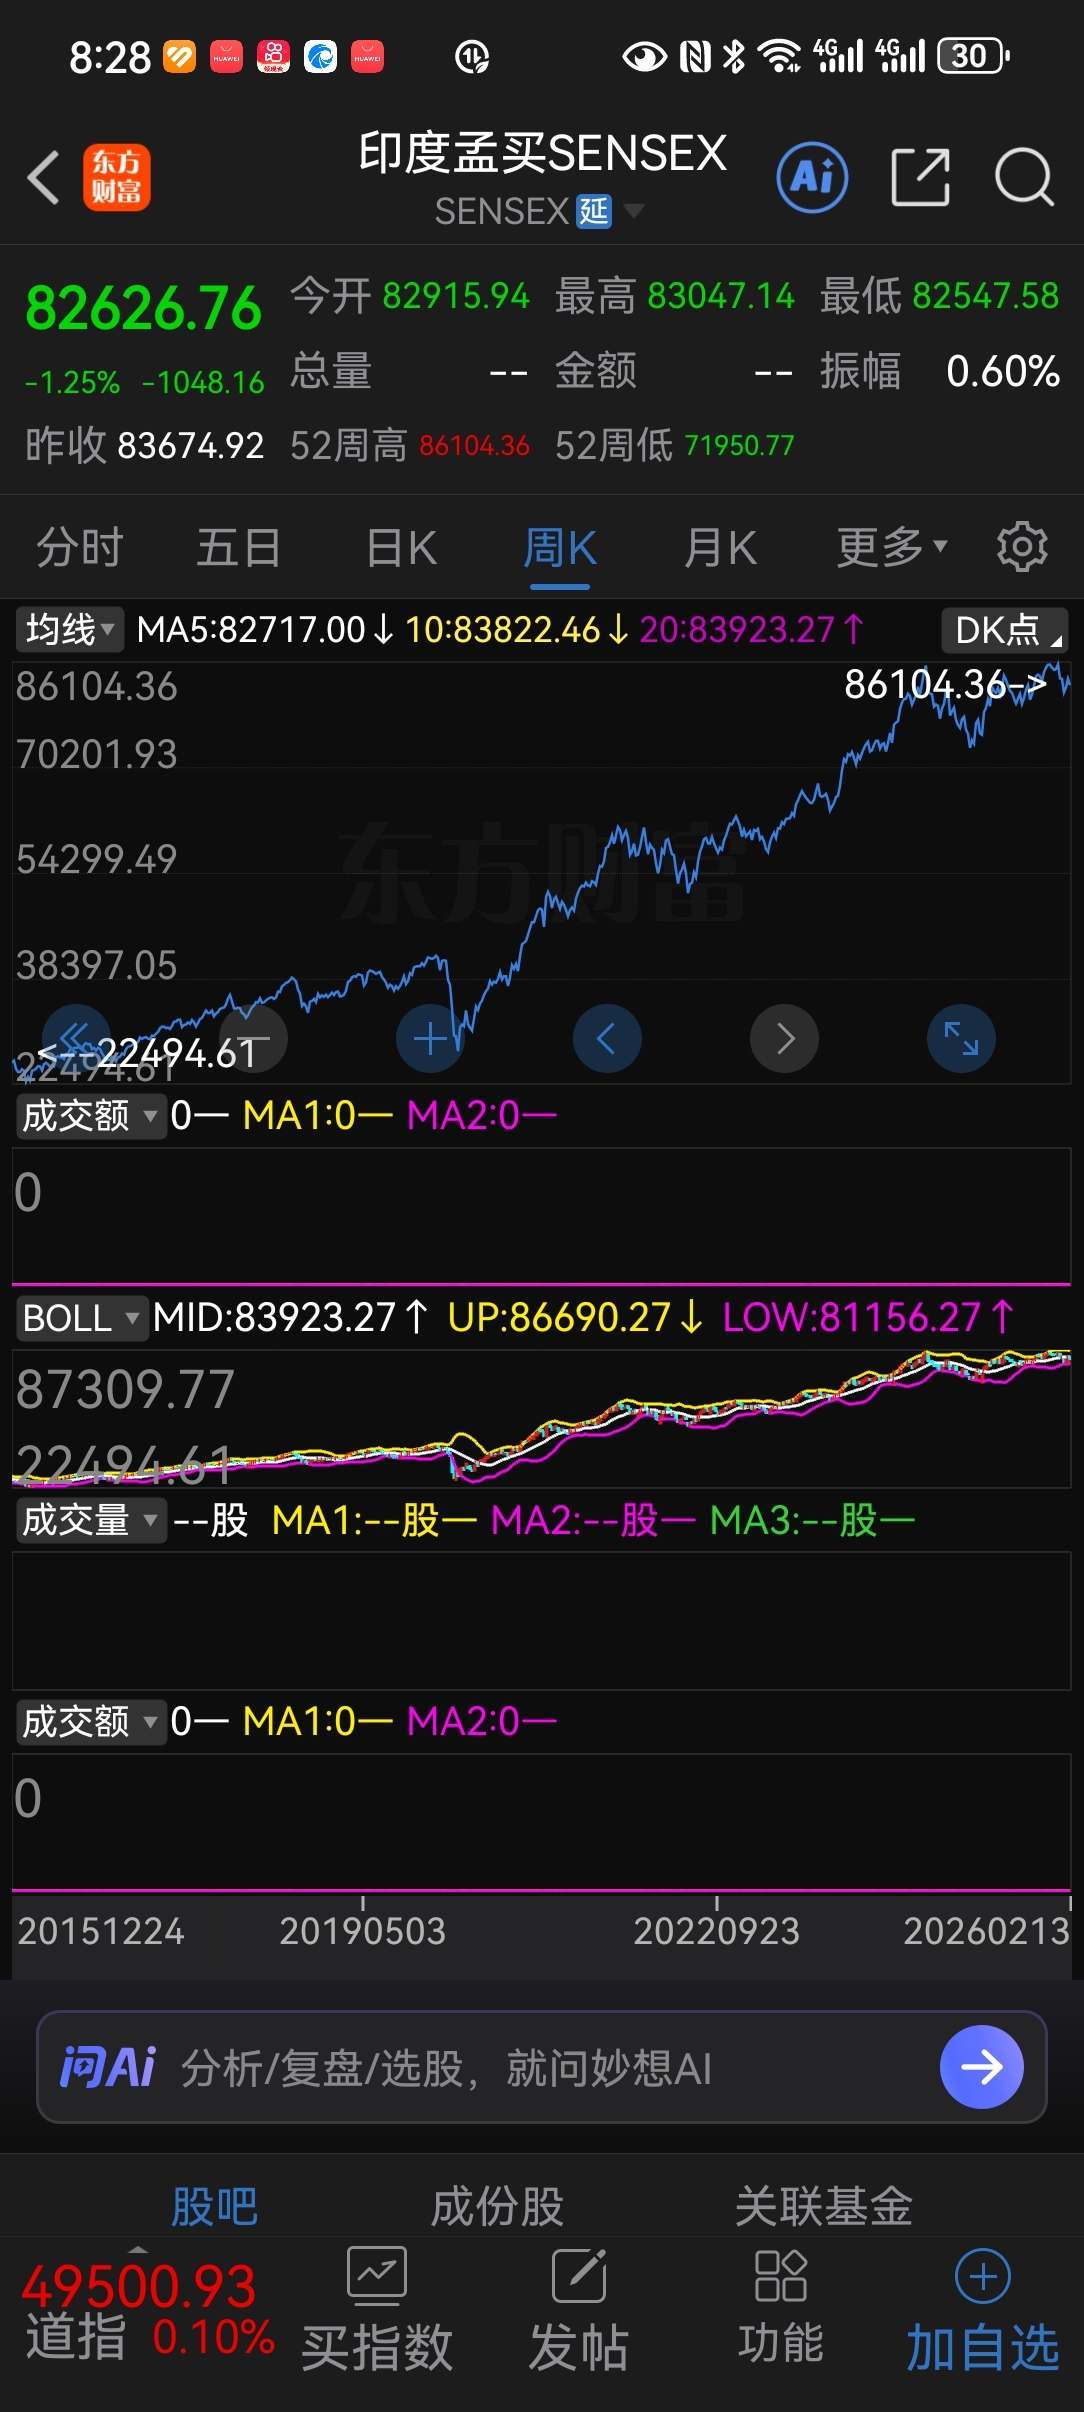
Task: Open the 功能 grid icon
Action: coord(781,2275)
